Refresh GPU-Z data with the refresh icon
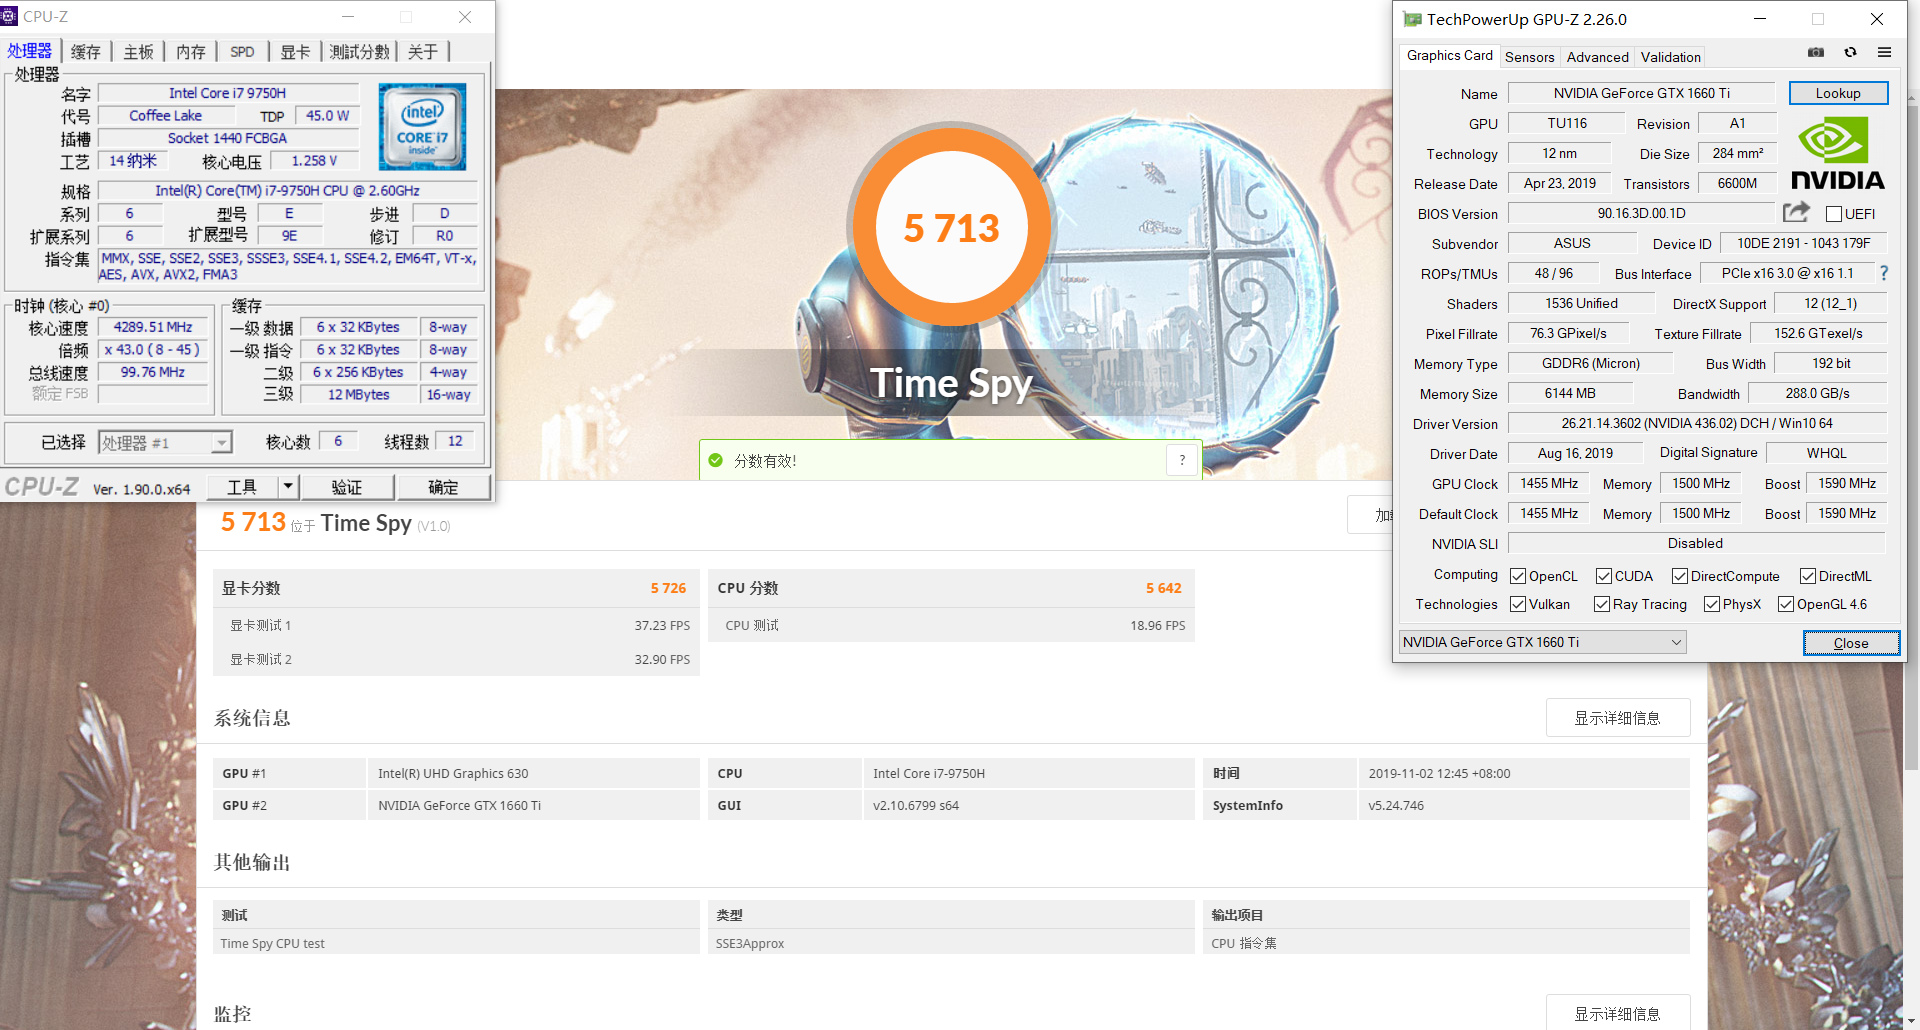 pyautogui.click(x=1850, y=53)
